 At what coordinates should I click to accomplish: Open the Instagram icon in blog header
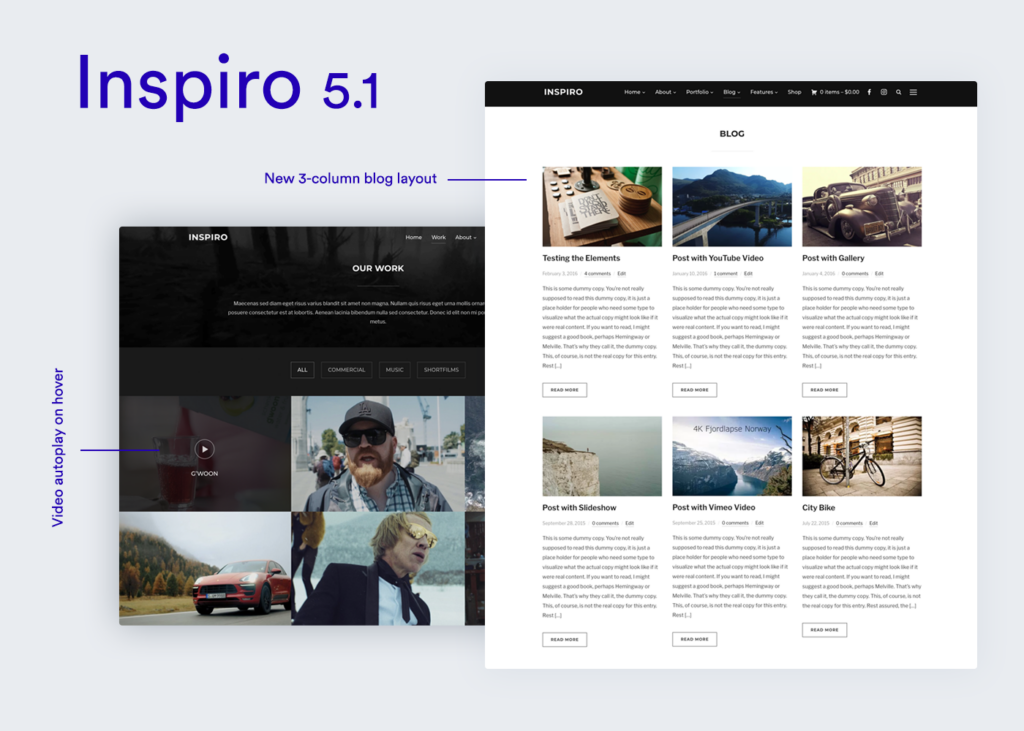tap(884, 92)
